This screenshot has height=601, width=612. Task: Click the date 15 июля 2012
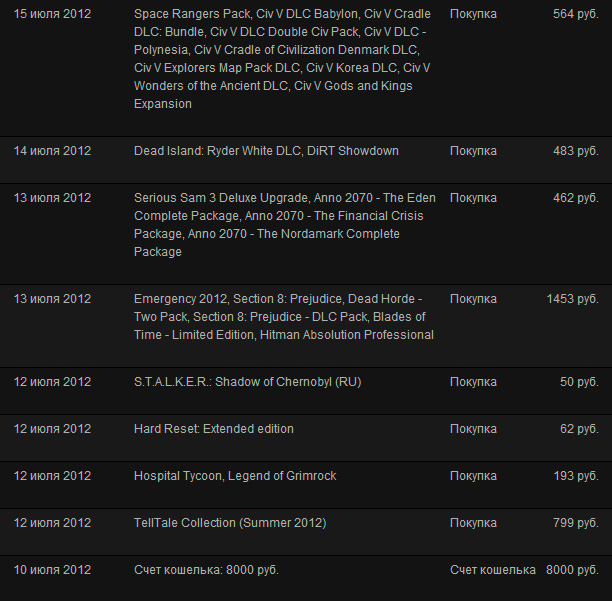(52, 14)
